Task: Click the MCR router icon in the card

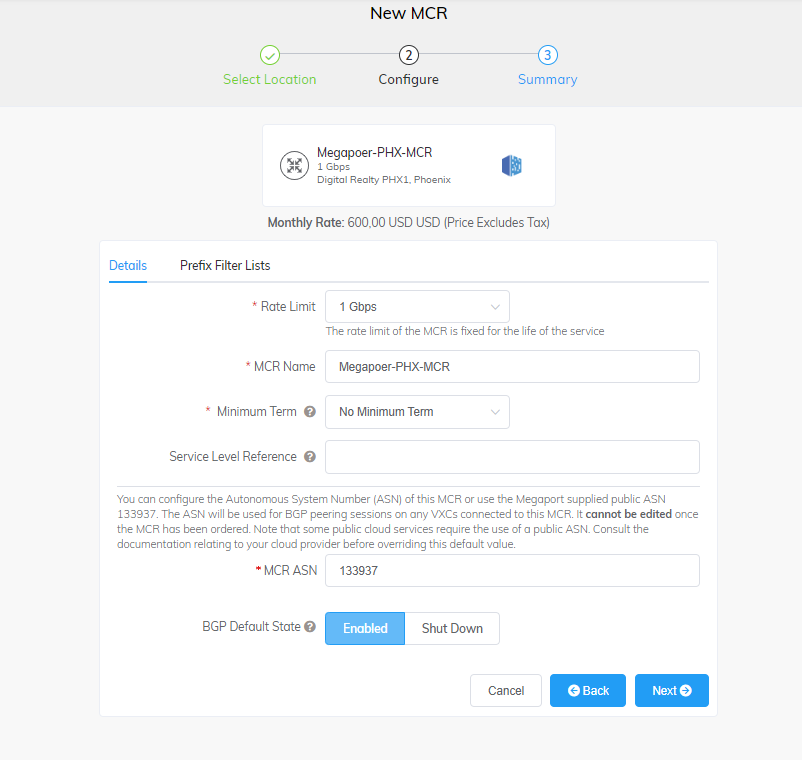Action: 295,165
